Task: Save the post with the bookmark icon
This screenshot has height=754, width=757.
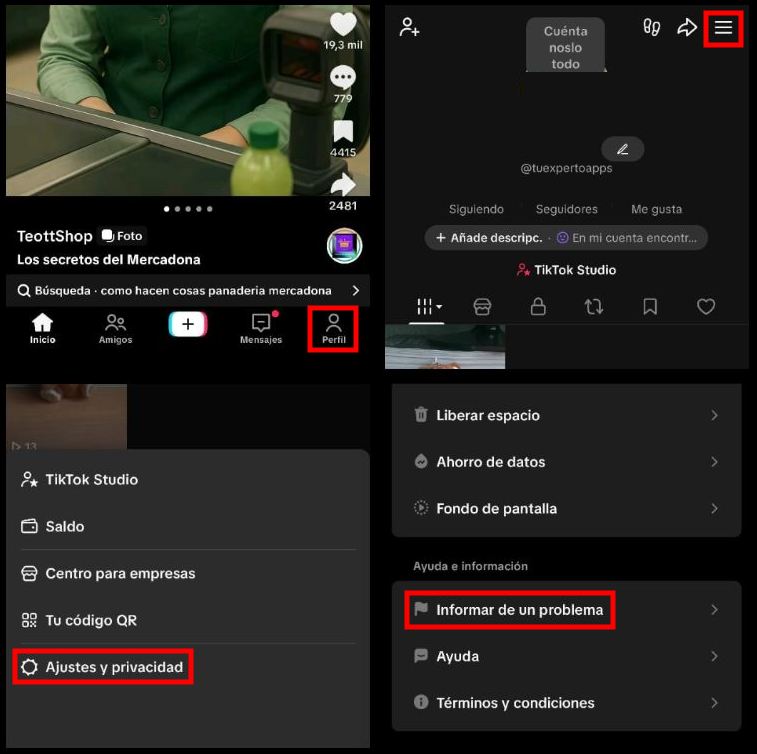Action: tap(343, 131)
